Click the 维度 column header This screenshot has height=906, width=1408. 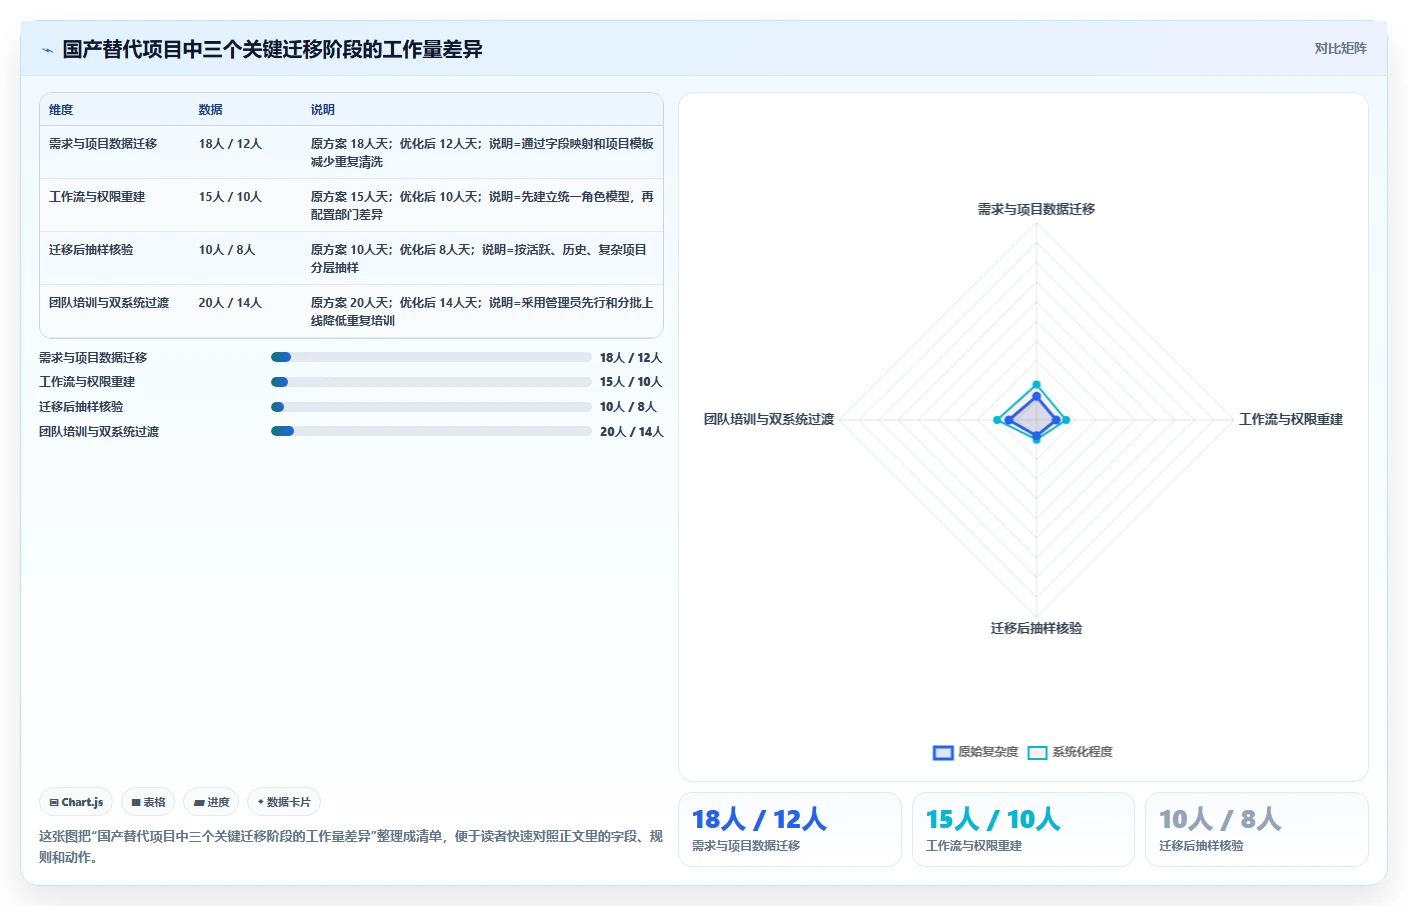(61, 110)
